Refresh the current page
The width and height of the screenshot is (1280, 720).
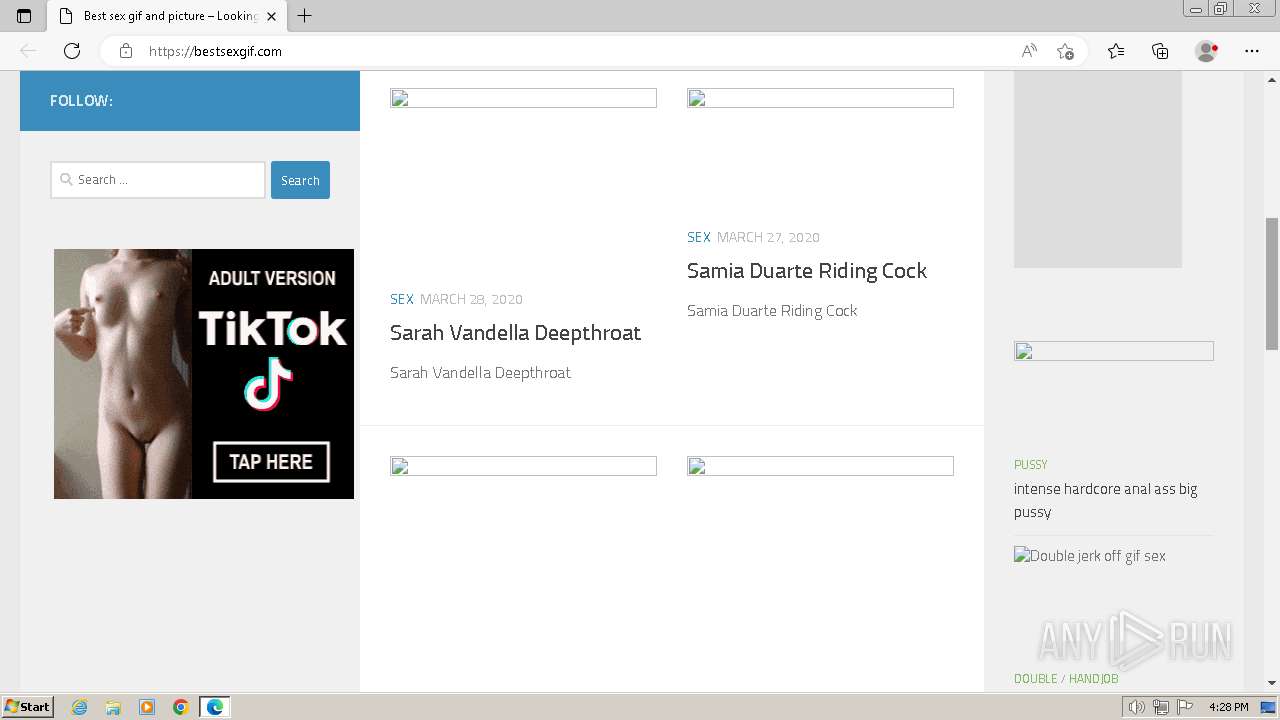click(x=72, y=51)
